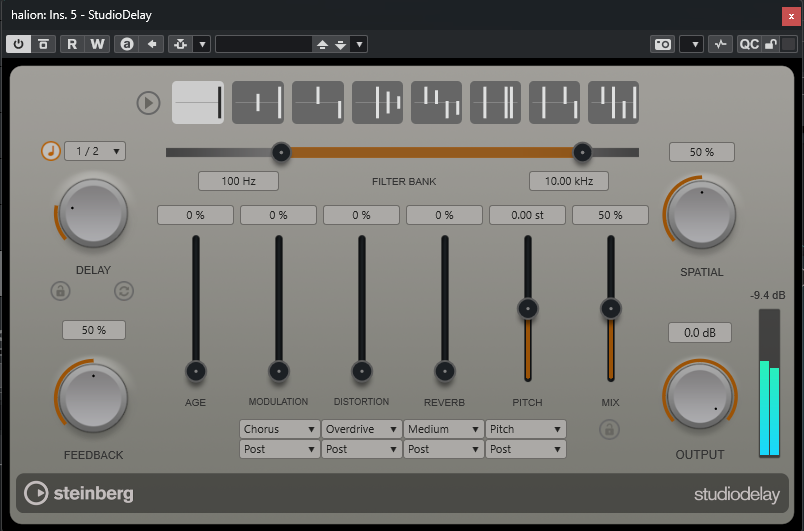The width and height of the screenshot is (804, 531).
Task: Click the Steinberg logo
Action: [79, 493]
